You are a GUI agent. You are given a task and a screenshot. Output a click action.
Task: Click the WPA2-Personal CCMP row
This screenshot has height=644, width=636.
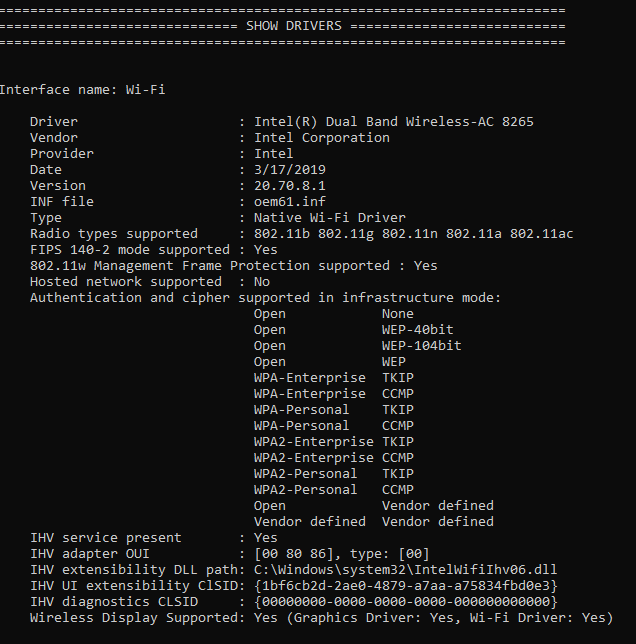pos(333,490)
